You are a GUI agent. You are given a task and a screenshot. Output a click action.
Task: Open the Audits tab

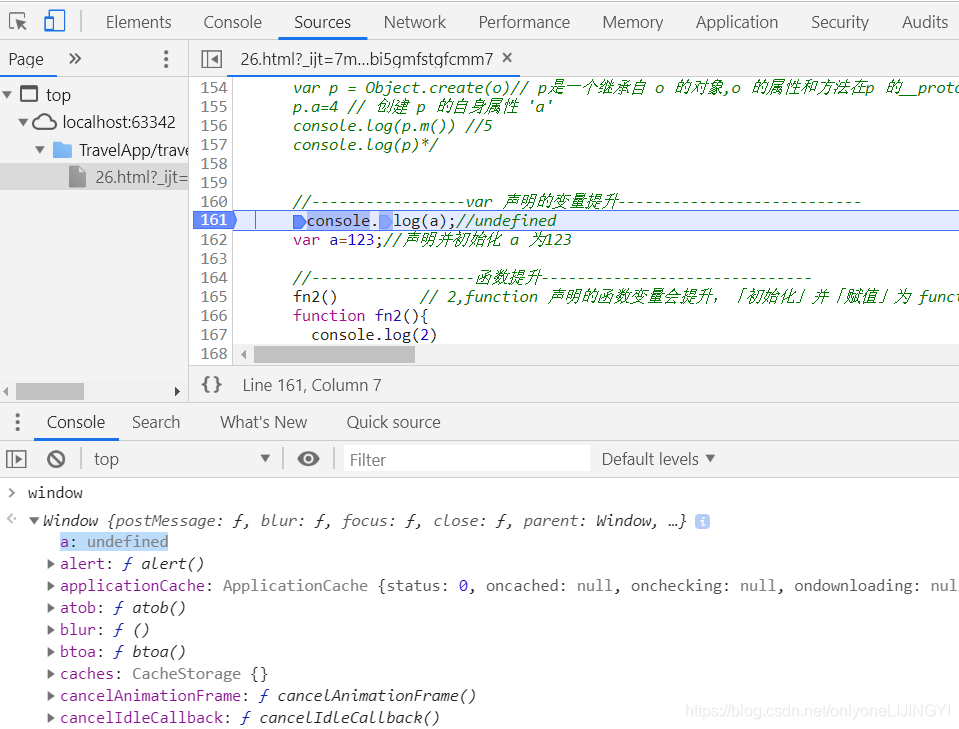925,22
